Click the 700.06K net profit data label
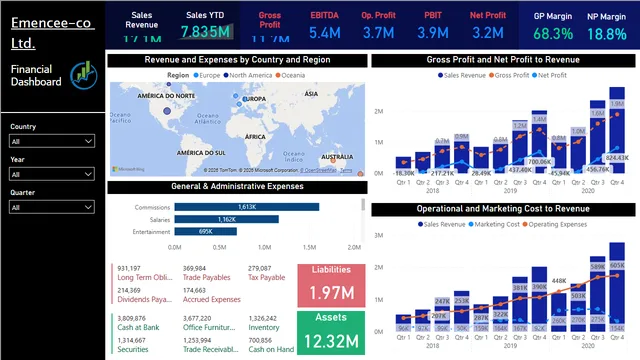640x360 pixels. (x=539, y=162)
